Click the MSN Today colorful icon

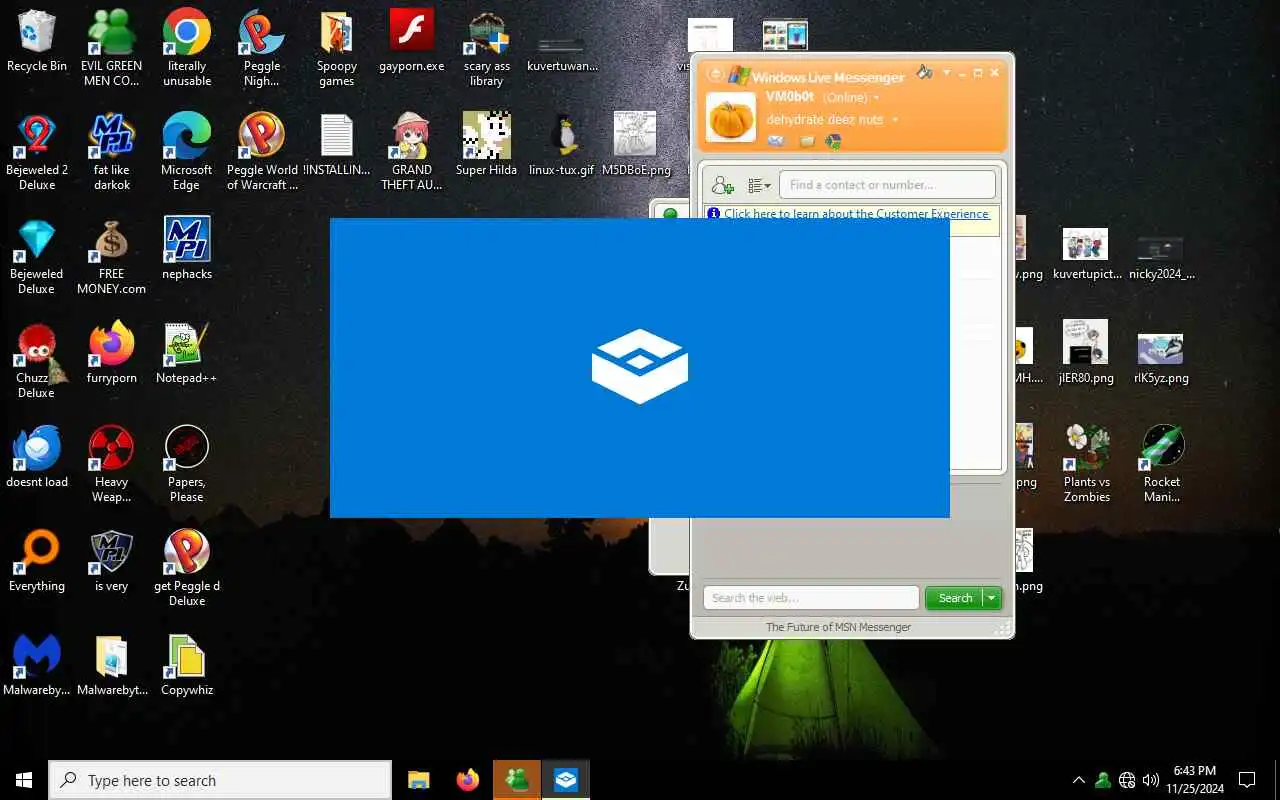833,141
